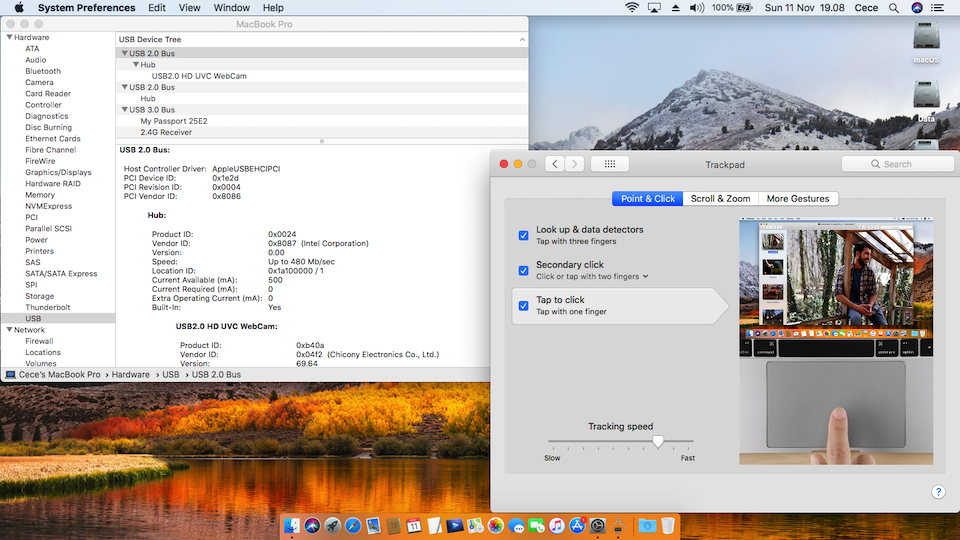Open Launchpad rocket icon in Dock
Screen dimensions: 960x540
[332, 525]
